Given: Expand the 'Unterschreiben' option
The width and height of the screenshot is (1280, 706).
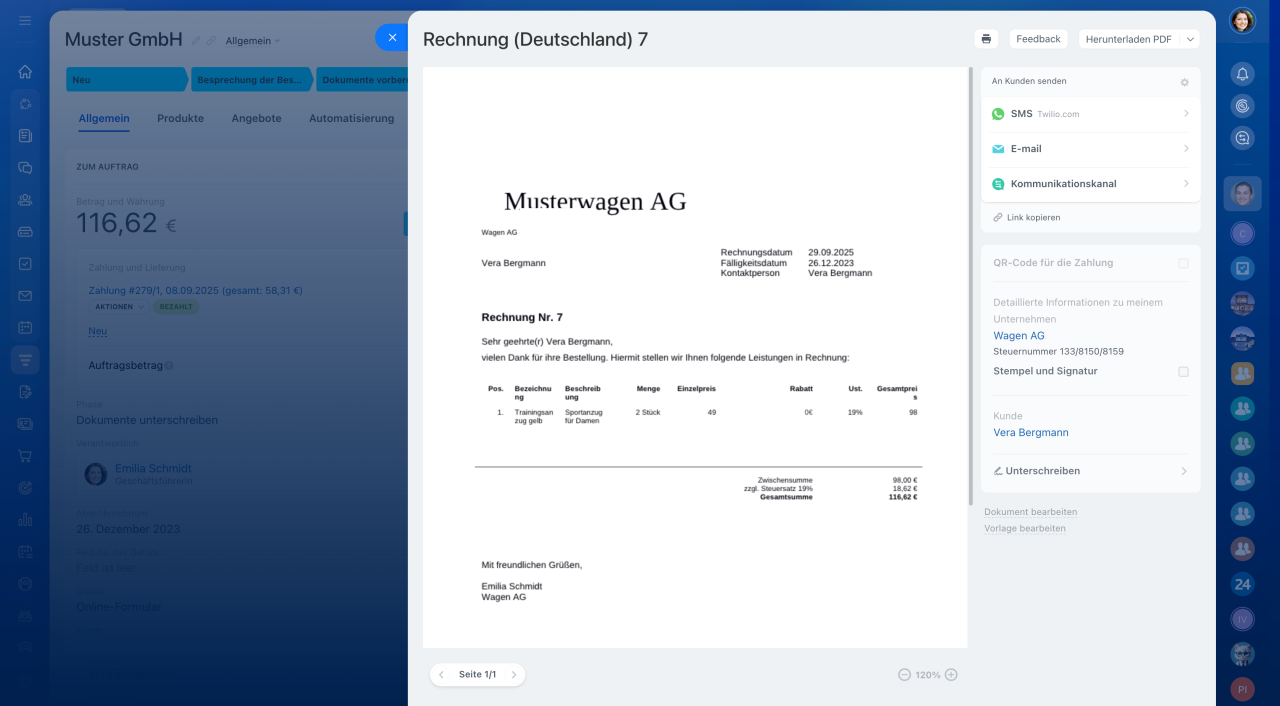Looking at the screenshot, I should 1090,471.
